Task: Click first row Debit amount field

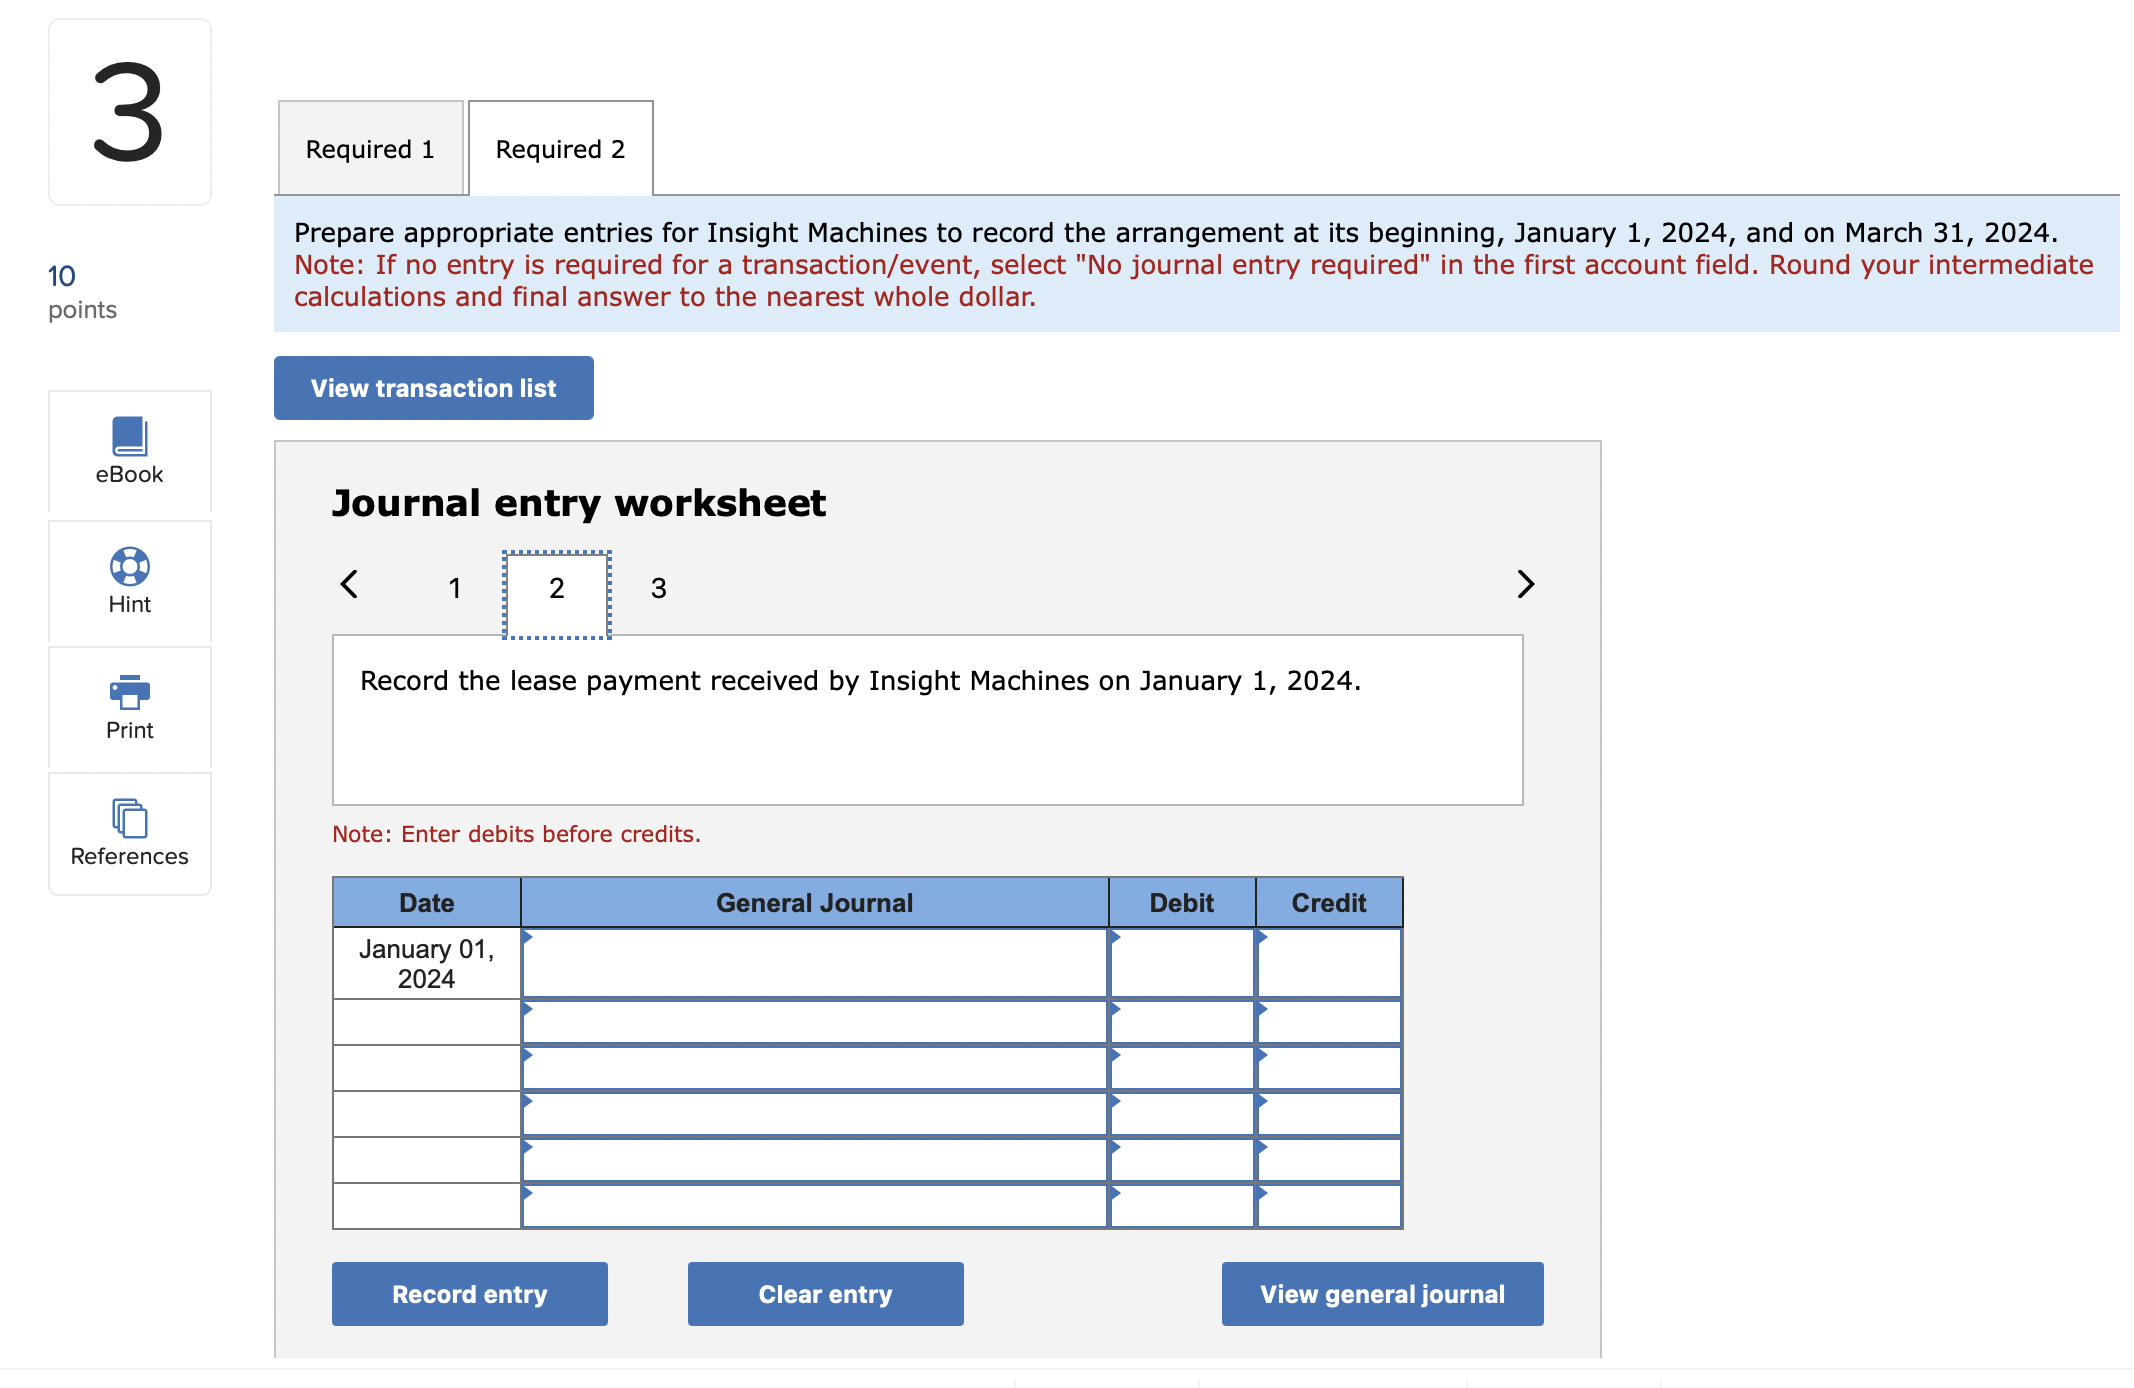Action: point(1182,963)
